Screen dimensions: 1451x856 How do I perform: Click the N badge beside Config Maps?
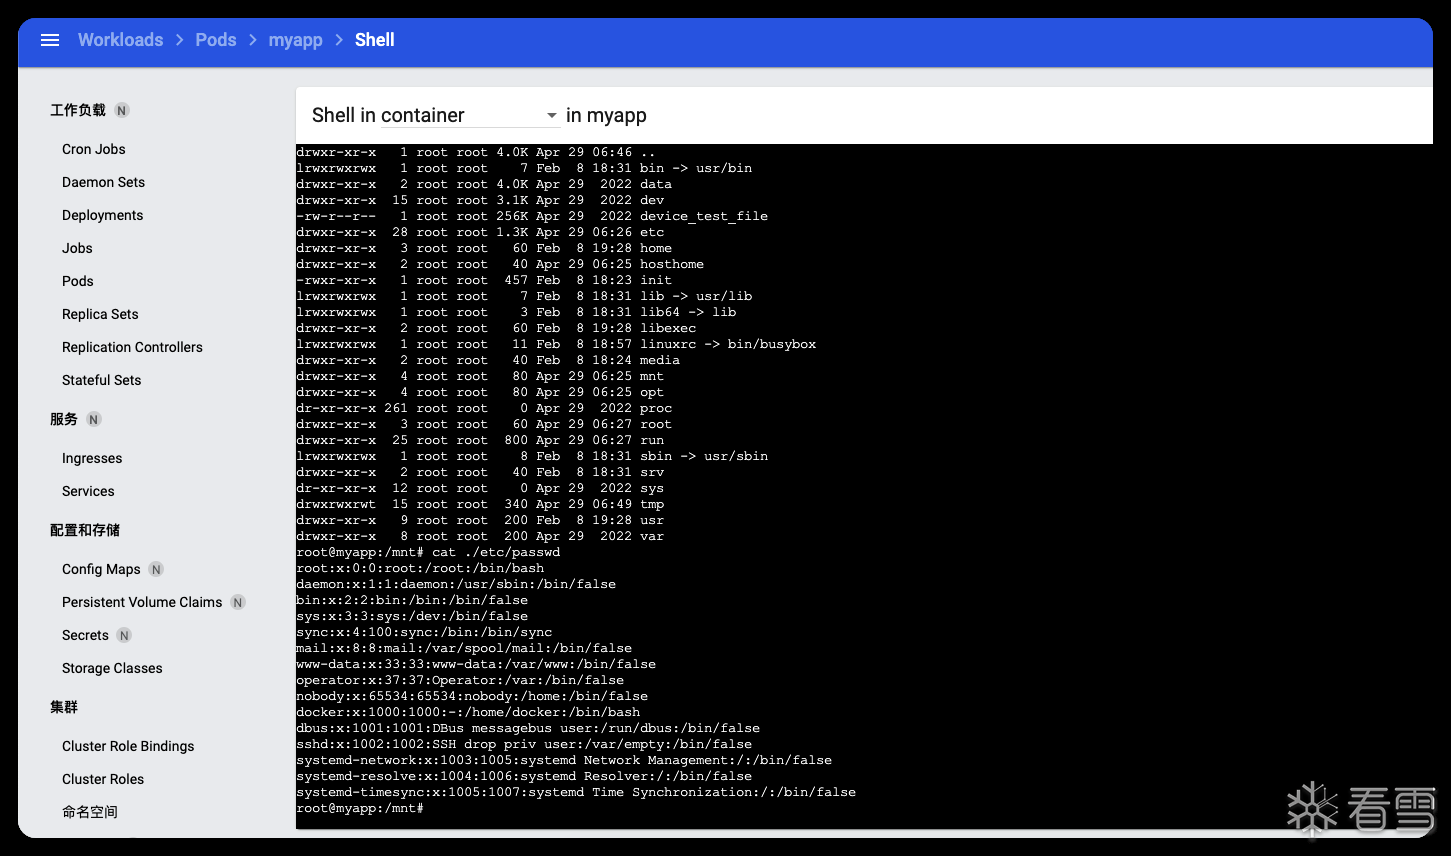pos(156,569)
